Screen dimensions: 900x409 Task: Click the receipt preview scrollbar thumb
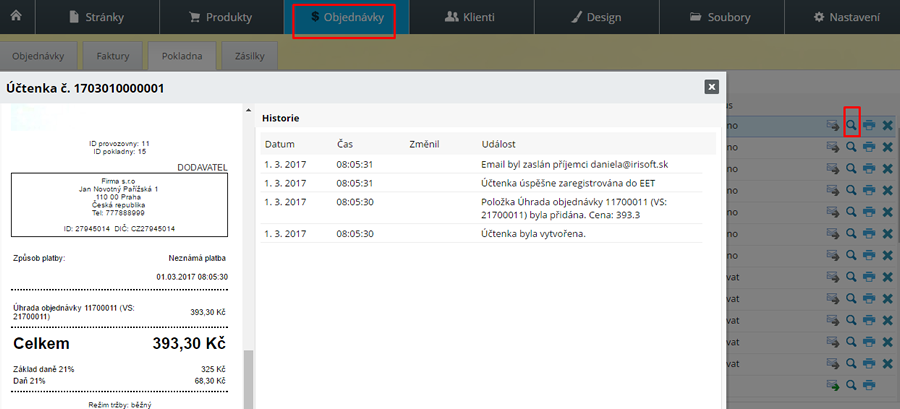pos(249,379)
